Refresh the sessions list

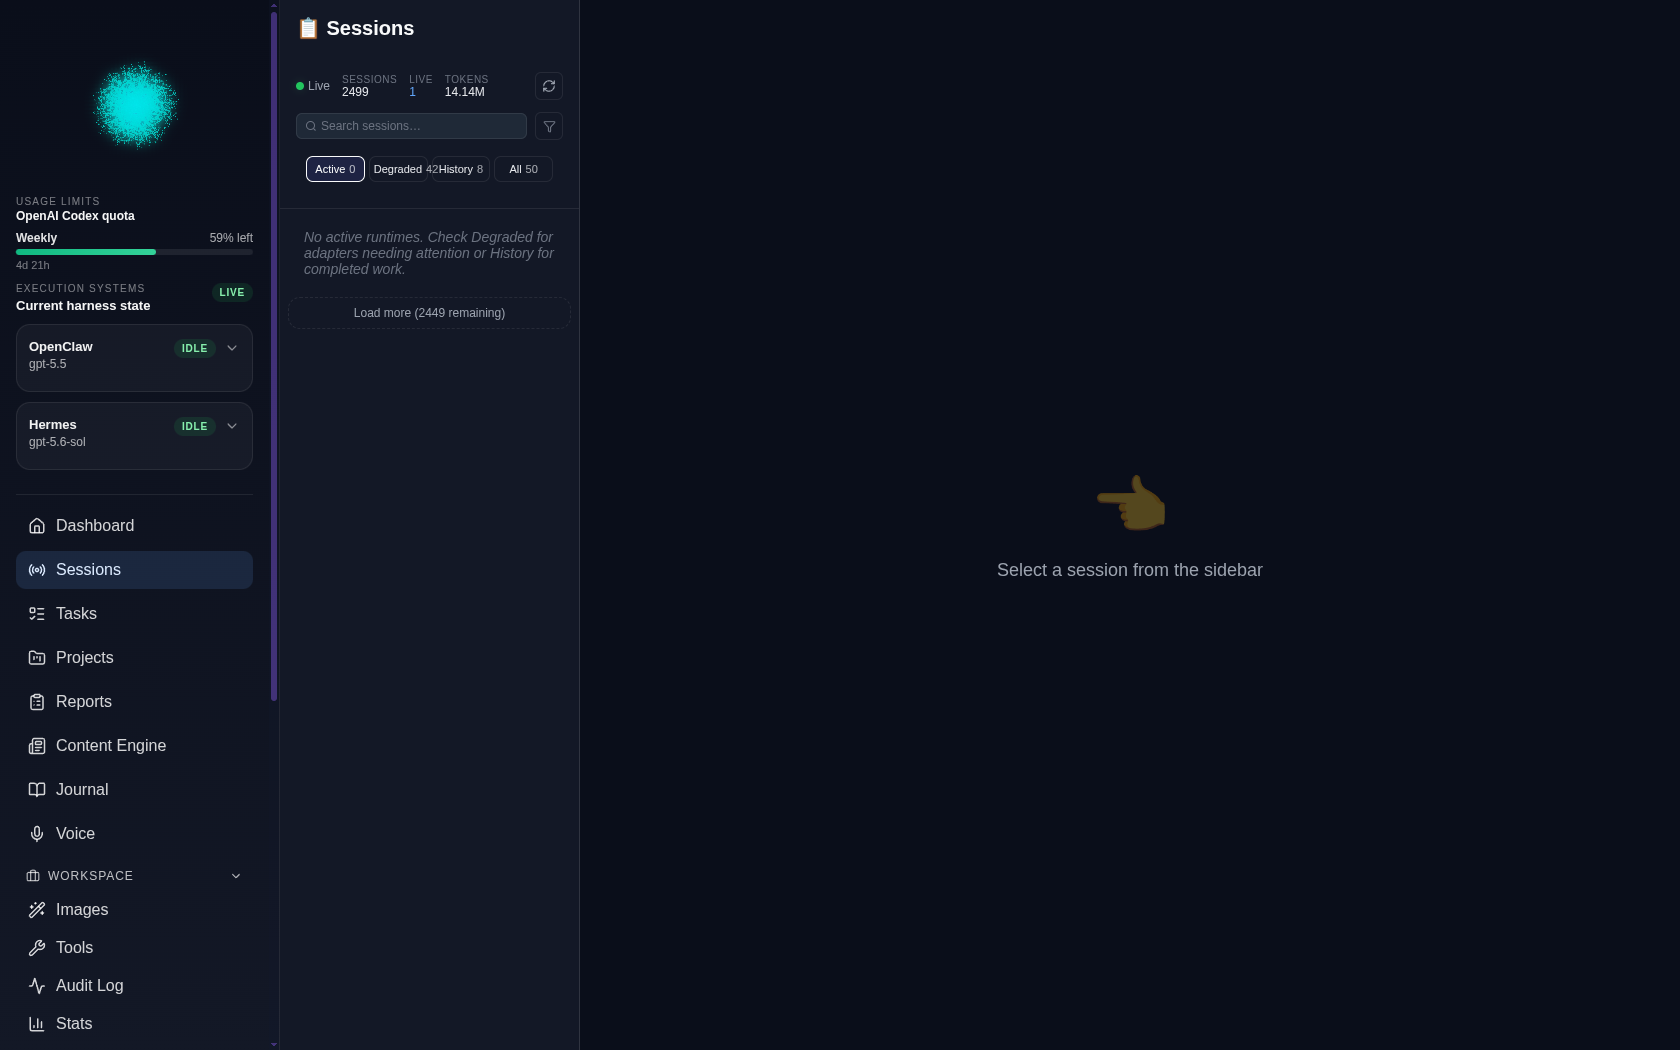click(549, 86)
